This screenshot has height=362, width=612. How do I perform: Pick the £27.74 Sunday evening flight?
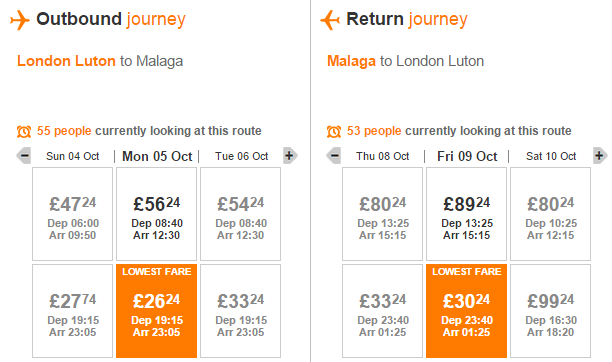pos(73,311)
